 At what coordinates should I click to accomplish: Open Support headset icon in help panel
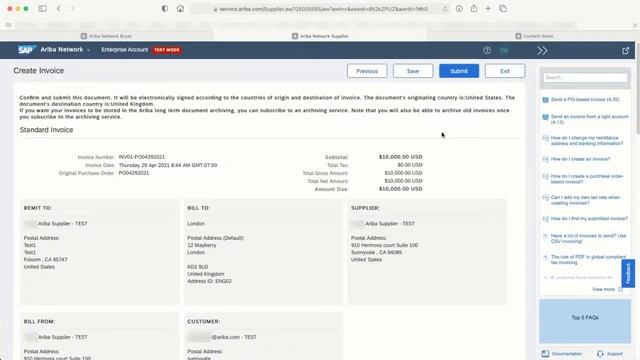[x=600, y=353]
